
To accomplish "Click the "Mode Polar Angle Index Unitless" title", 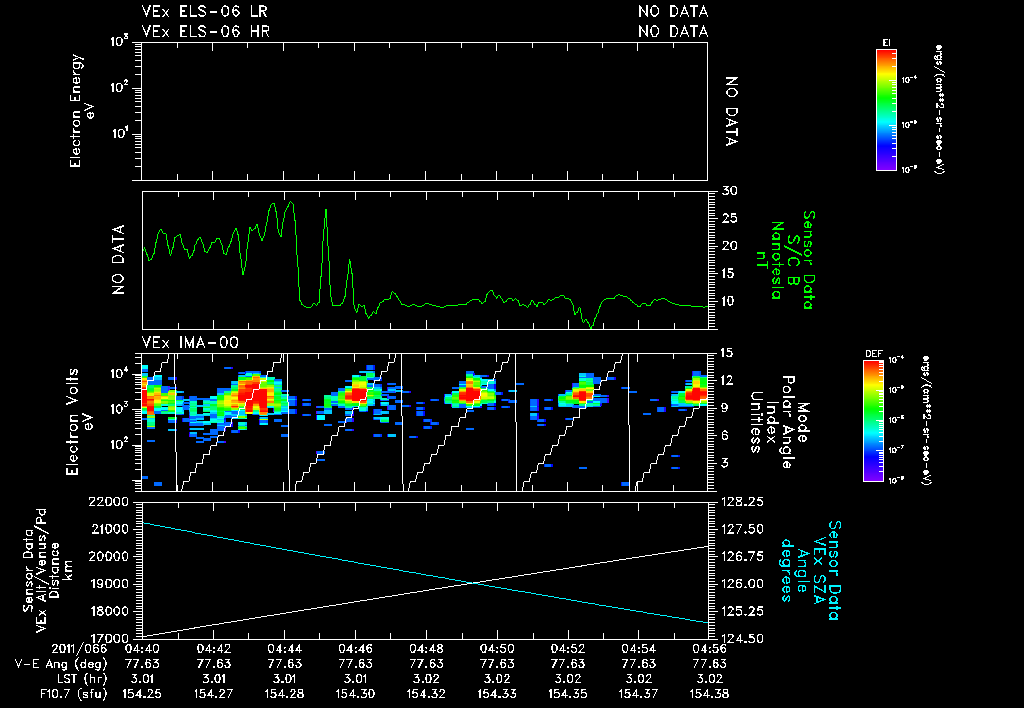I will (x=779, y=422).
